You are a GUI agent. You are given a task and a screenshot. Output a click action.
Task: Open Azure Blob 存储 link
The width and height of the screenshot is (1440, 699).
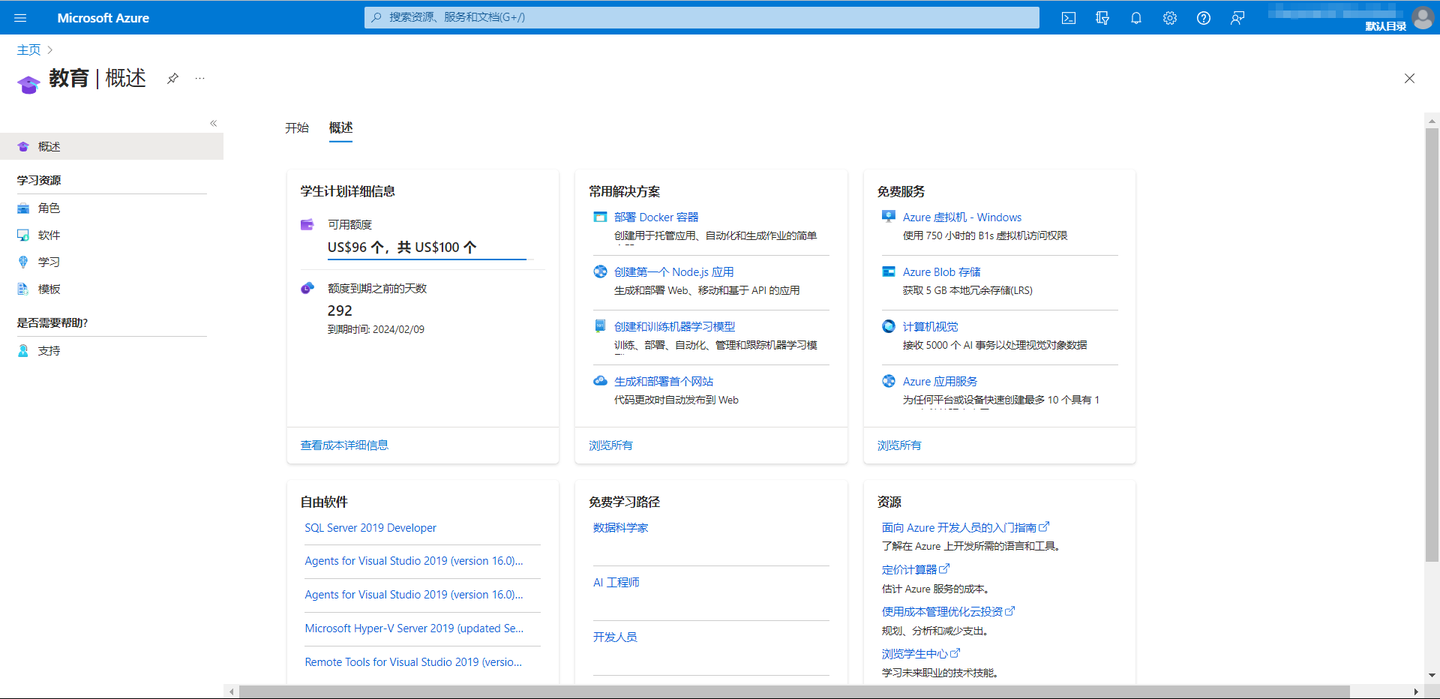(942, 272)
